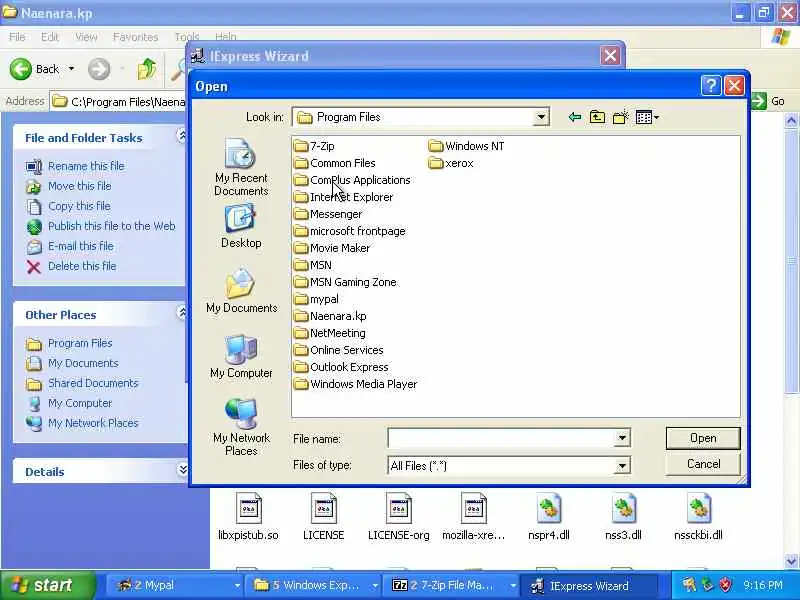Click the Start button
The image size is (800, 600).
47,585
